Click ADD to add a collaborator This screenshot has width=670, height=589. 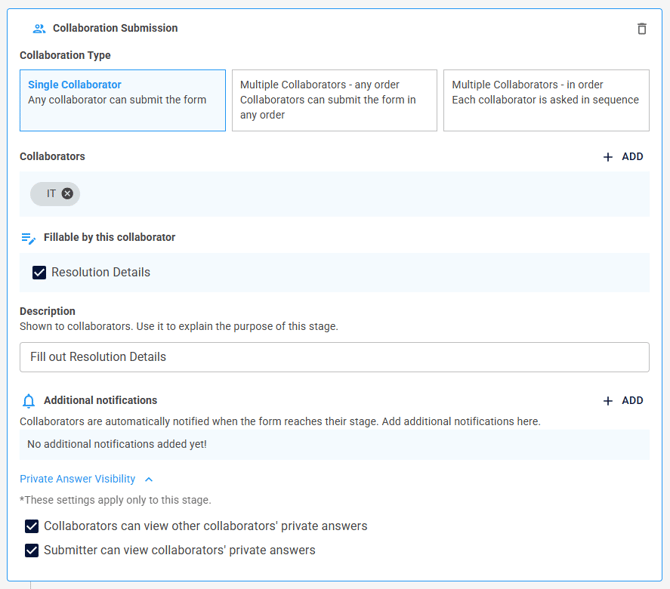pos(623,157)
